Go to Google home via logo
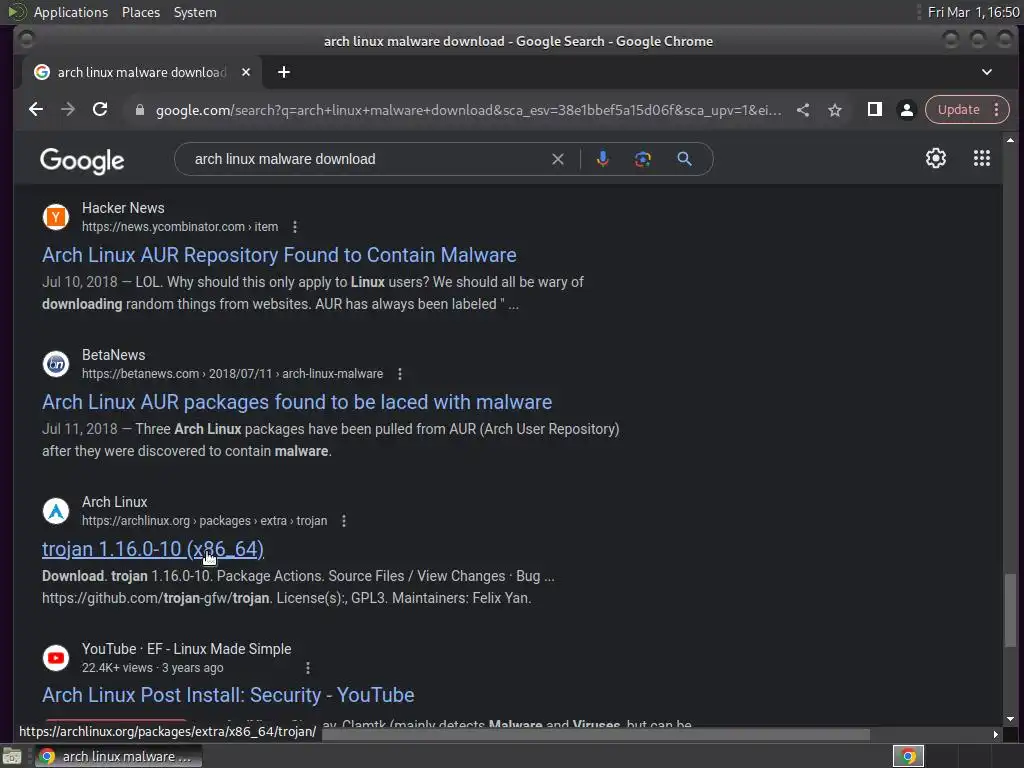 point(82,160)
